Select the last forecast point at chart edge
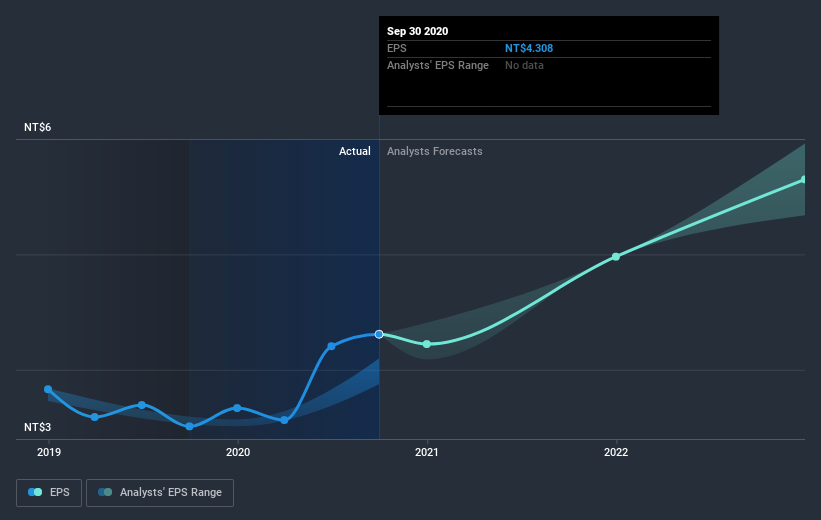 803,180
